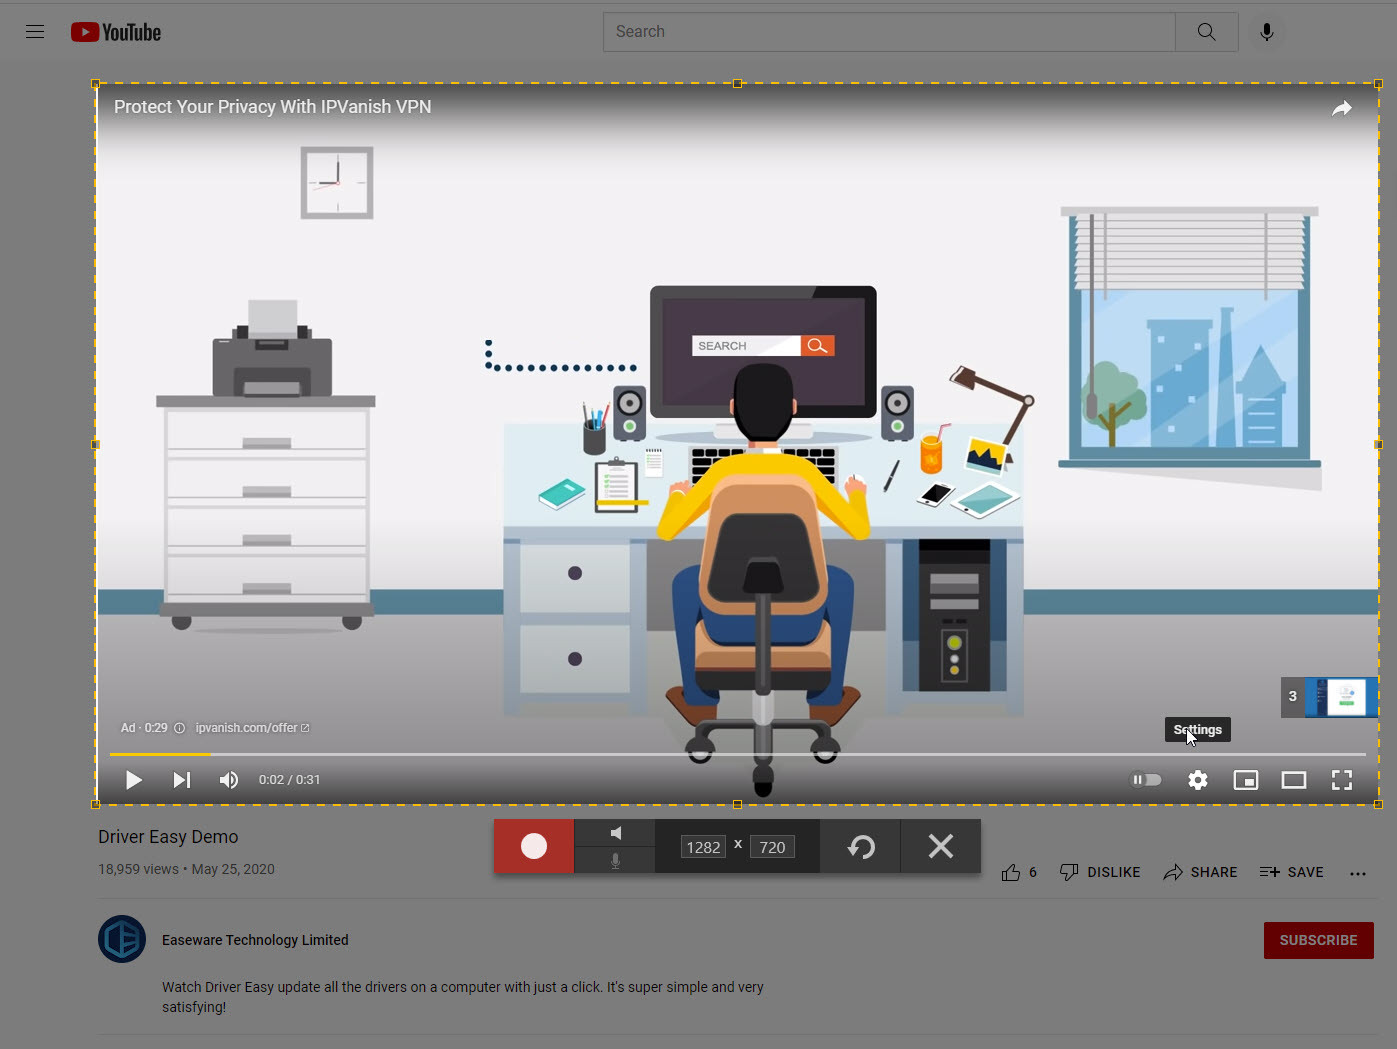Viewport: 1397px width, 1049px height.
Task: Open the video settings gear
Action: [x=1198, y=780]
